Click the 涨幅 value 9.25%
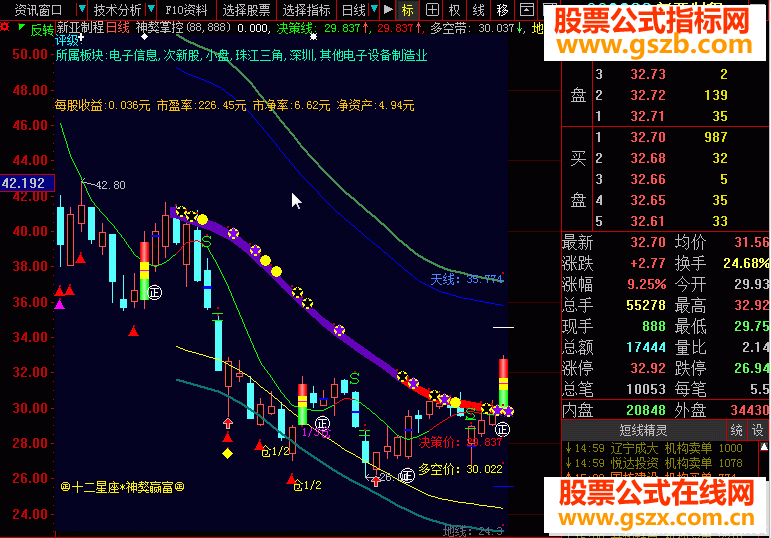Screen dimensions: 771x538 (647, 284)
